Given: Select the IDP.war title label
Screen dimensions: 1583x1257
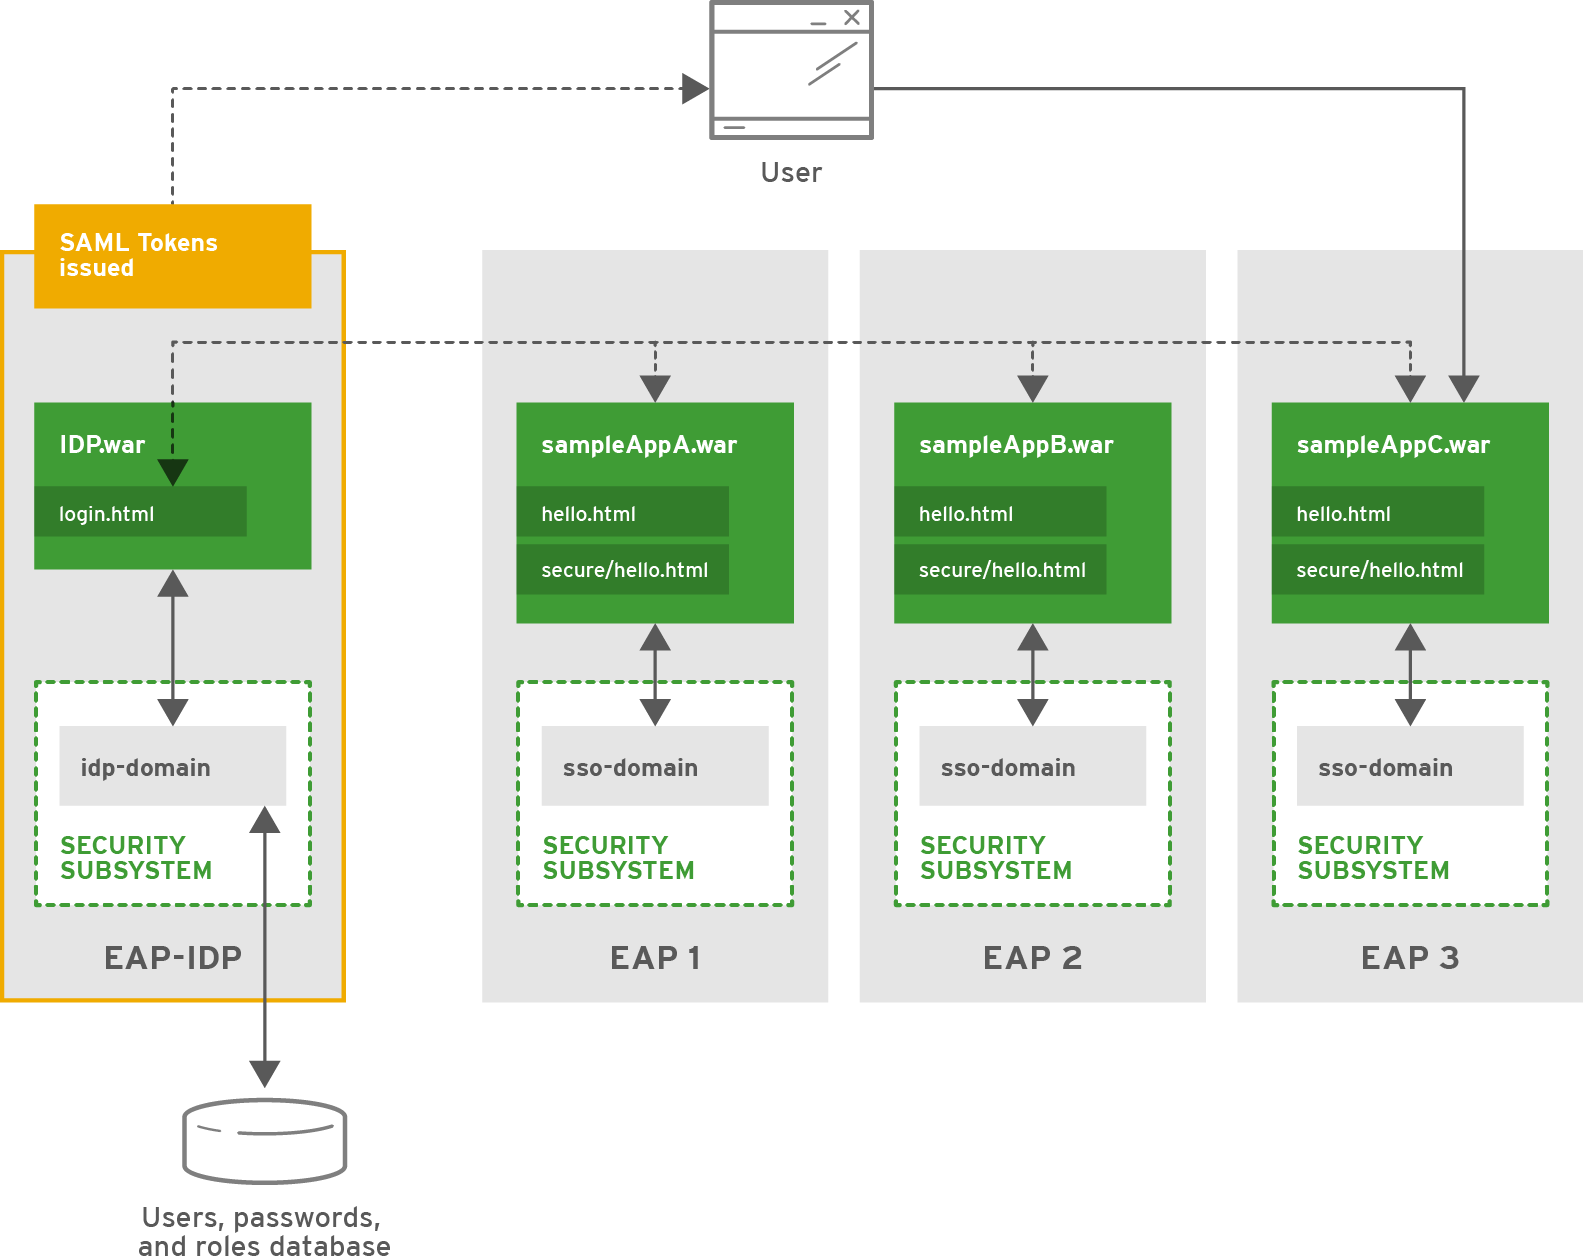Looking at the screenshot, I should [102, 445].
